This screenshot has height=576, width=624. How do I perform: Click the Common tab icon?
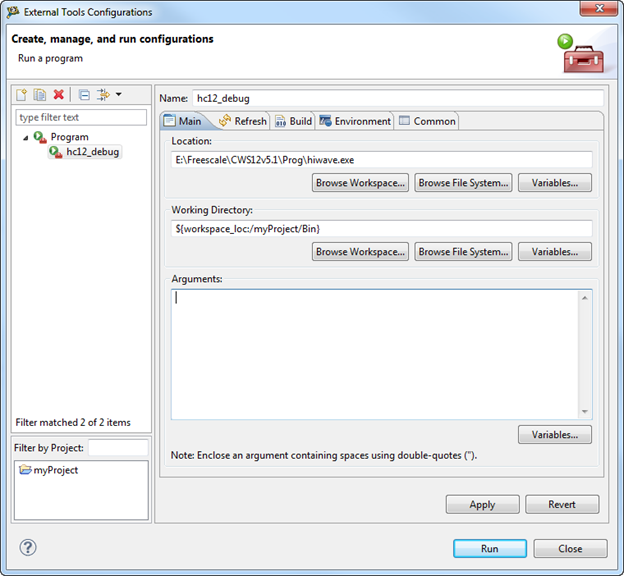point(404,120)
